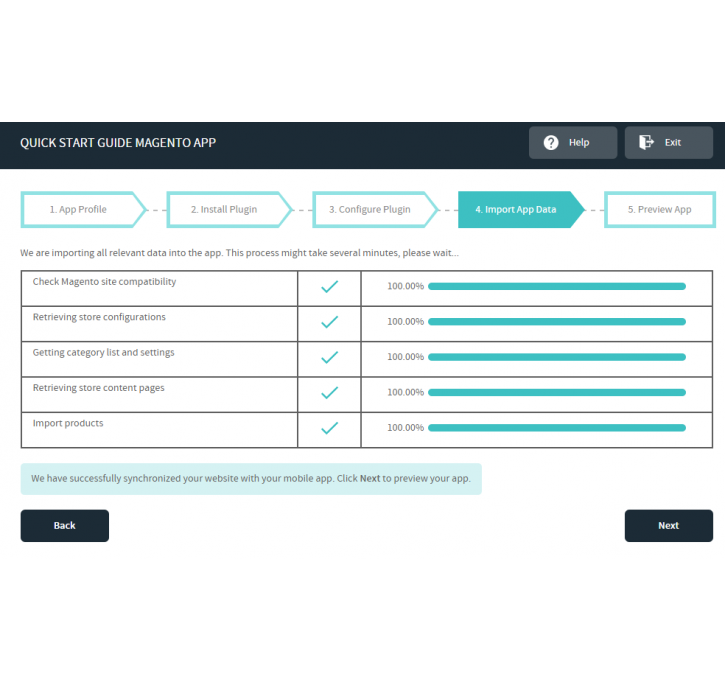This screenshot has width=725, height=680.
Task: Click 100.00% in store content pages row
Action: point(406,392)
